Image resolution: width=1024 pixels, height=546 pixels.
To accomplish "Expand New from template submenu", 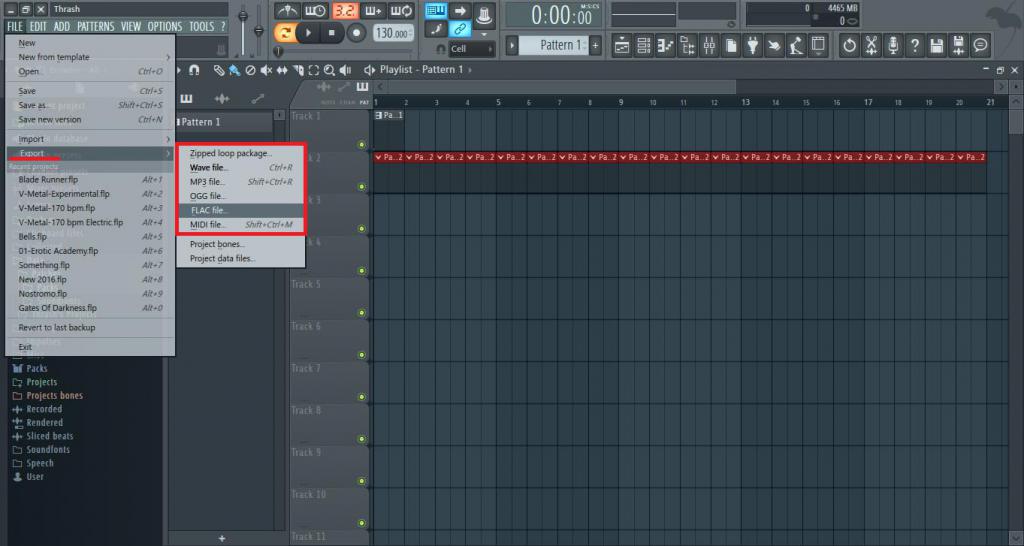I will tap(90, 57).
